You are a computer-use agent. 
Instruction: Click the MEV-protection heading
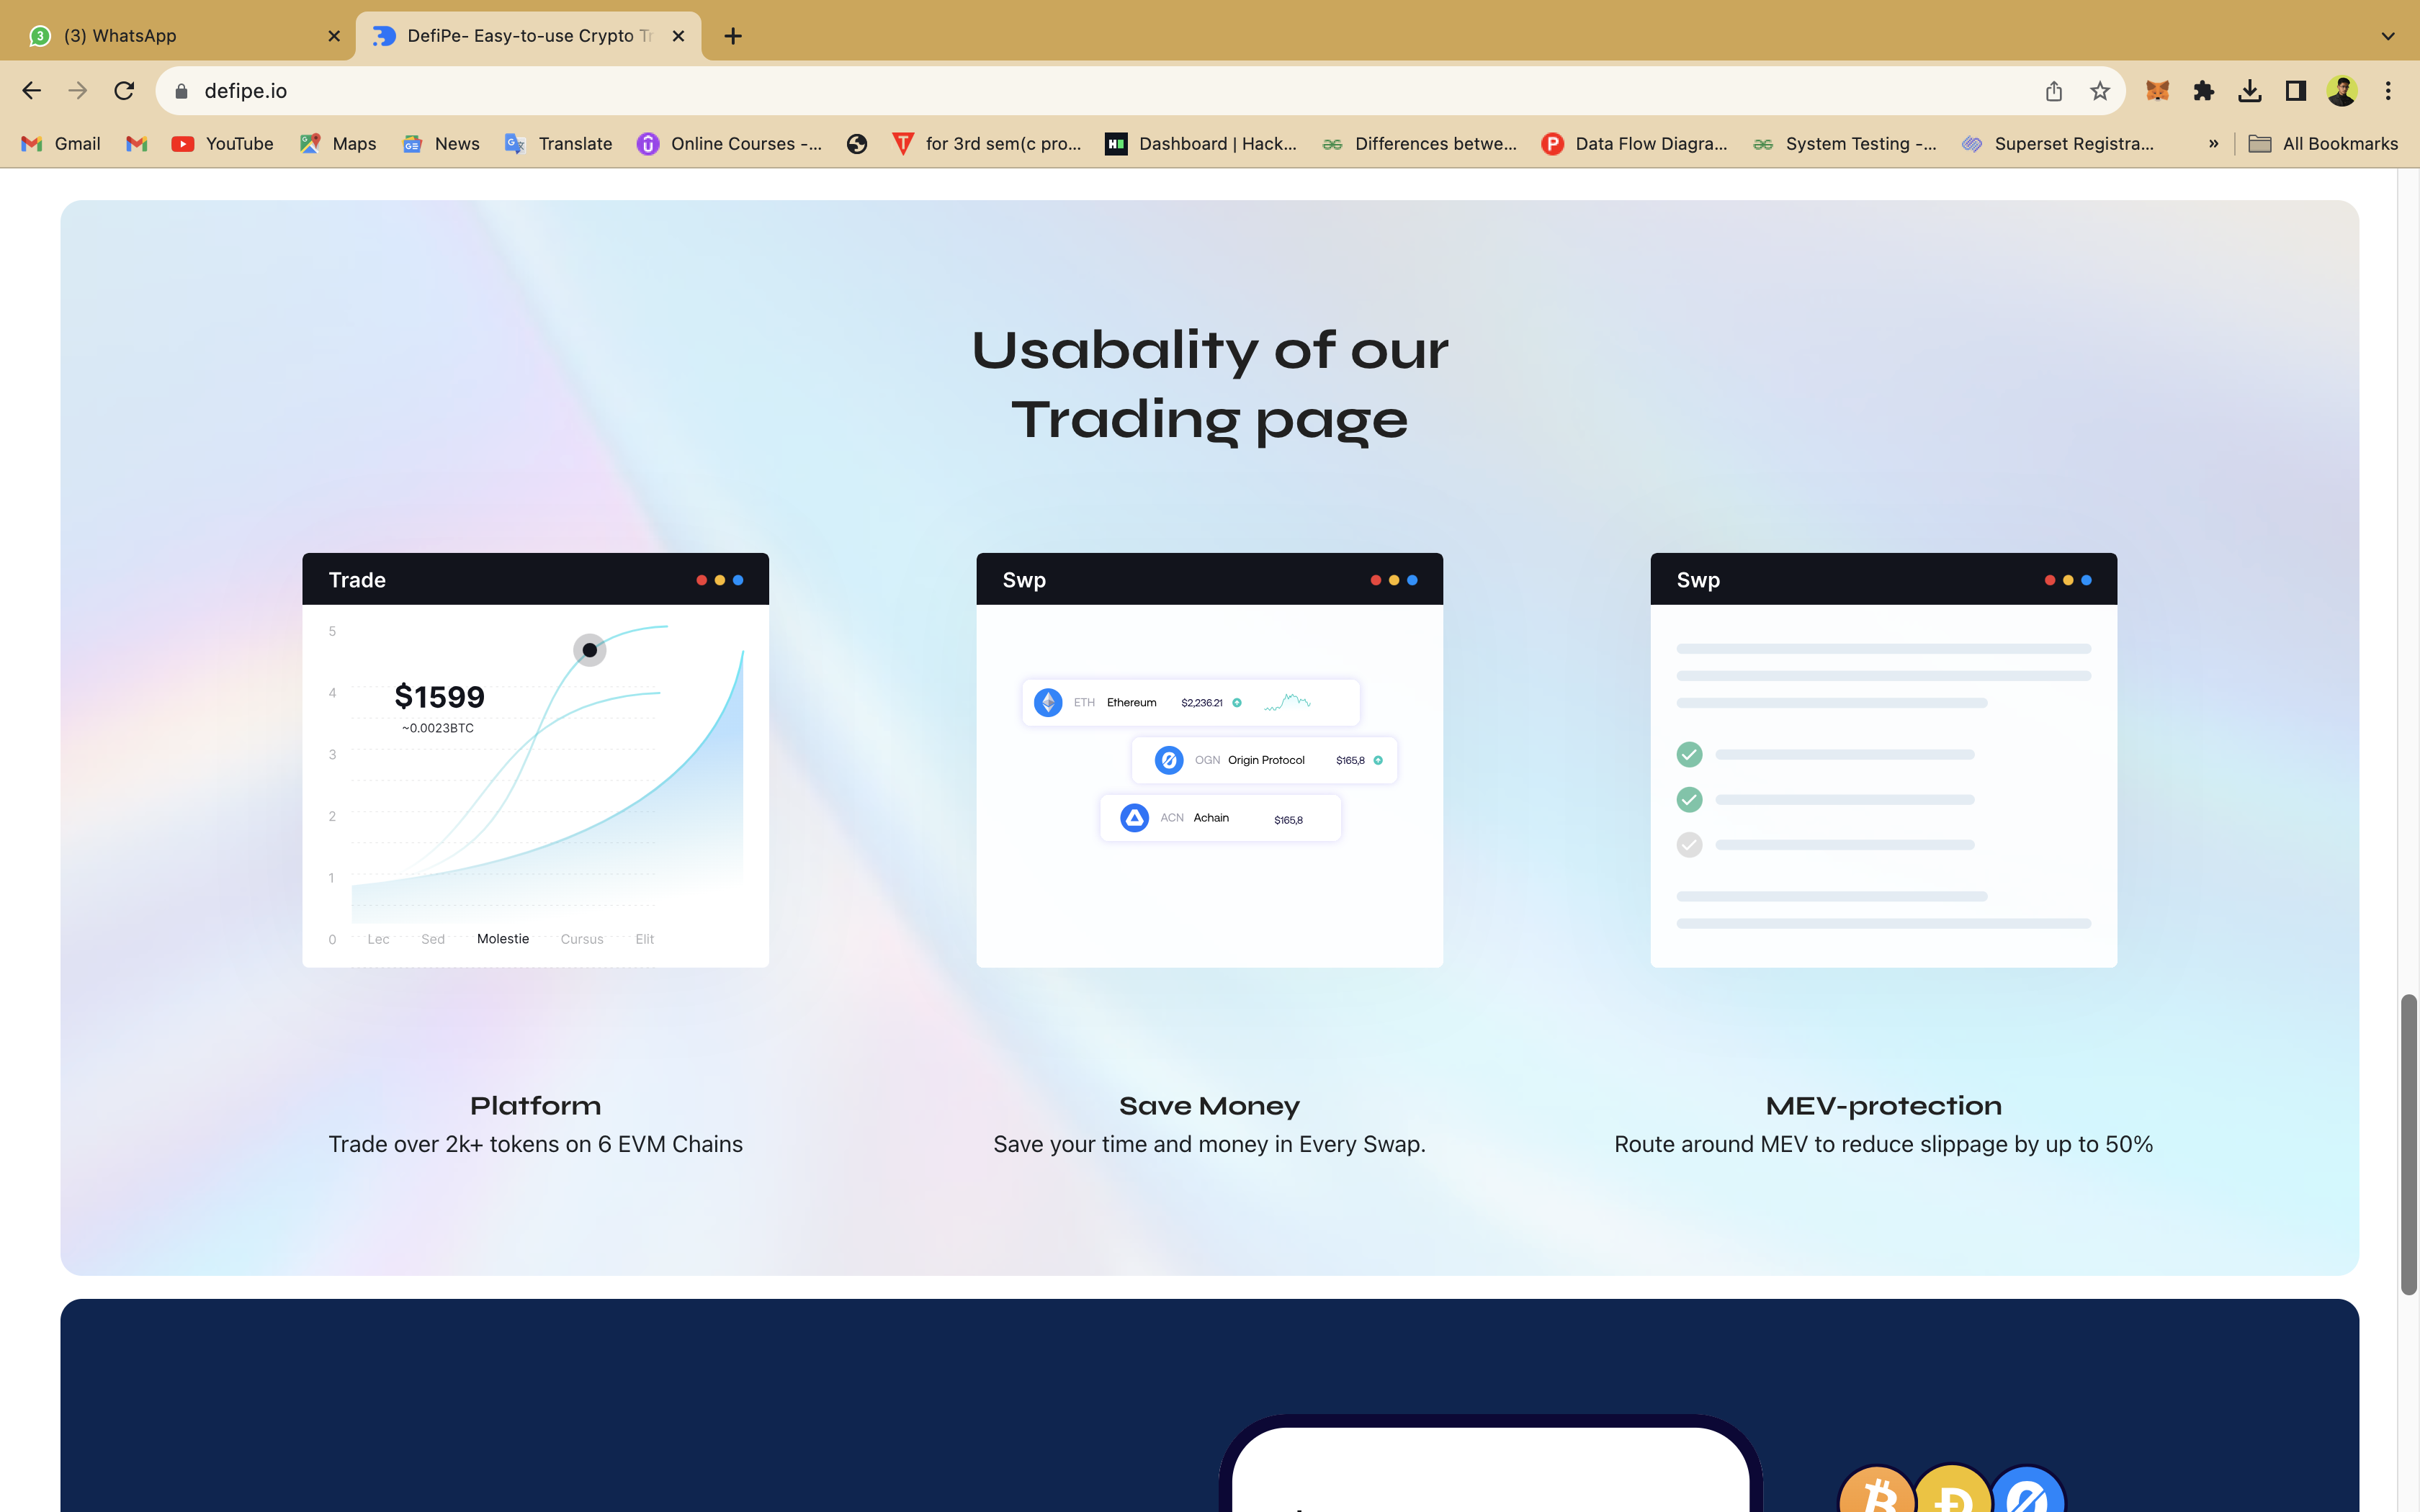1884,1105
